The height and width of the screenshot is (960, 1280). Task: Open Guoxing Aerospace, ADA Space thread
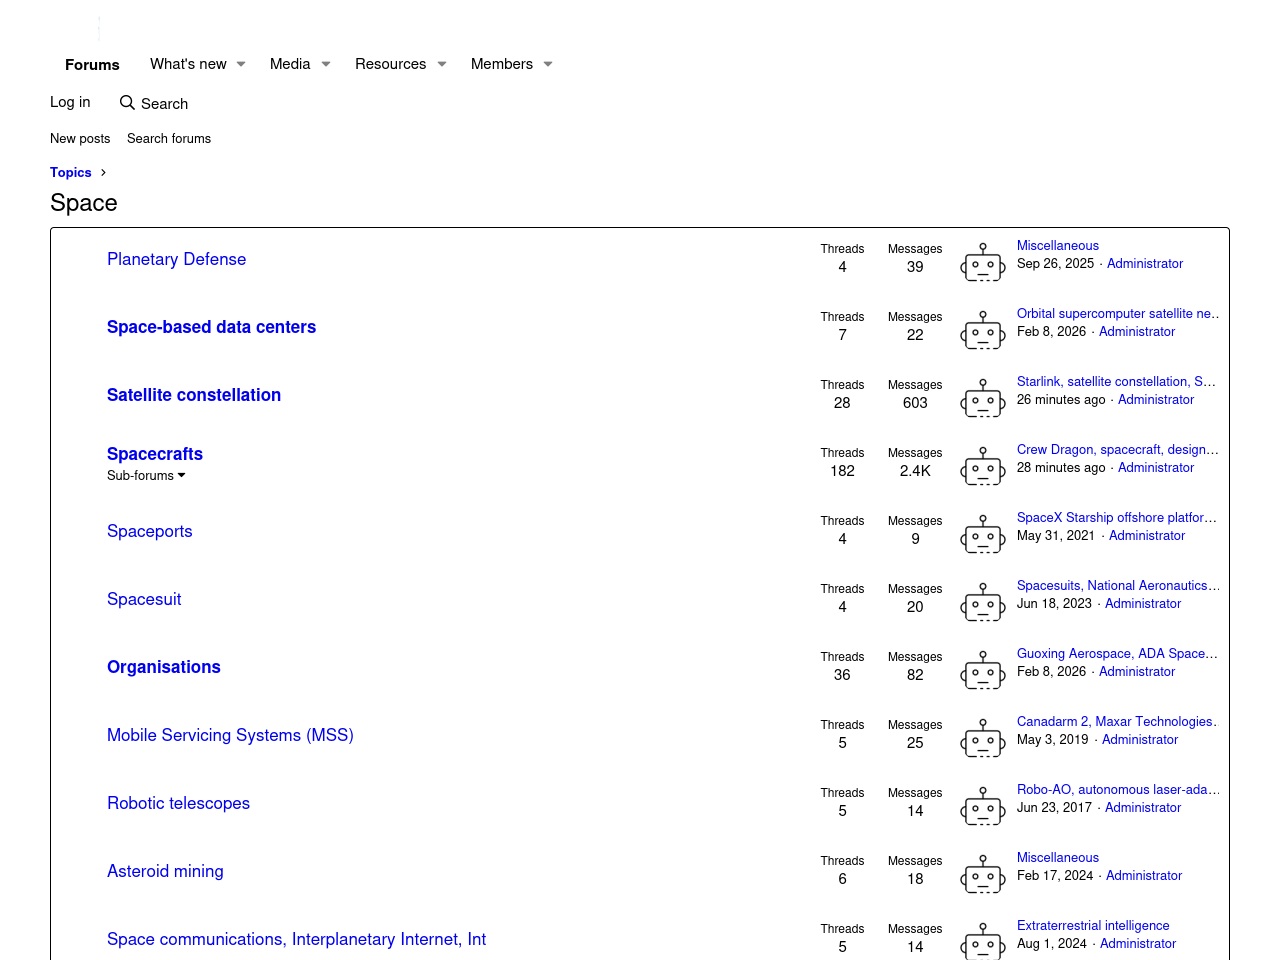[1117, 654]
